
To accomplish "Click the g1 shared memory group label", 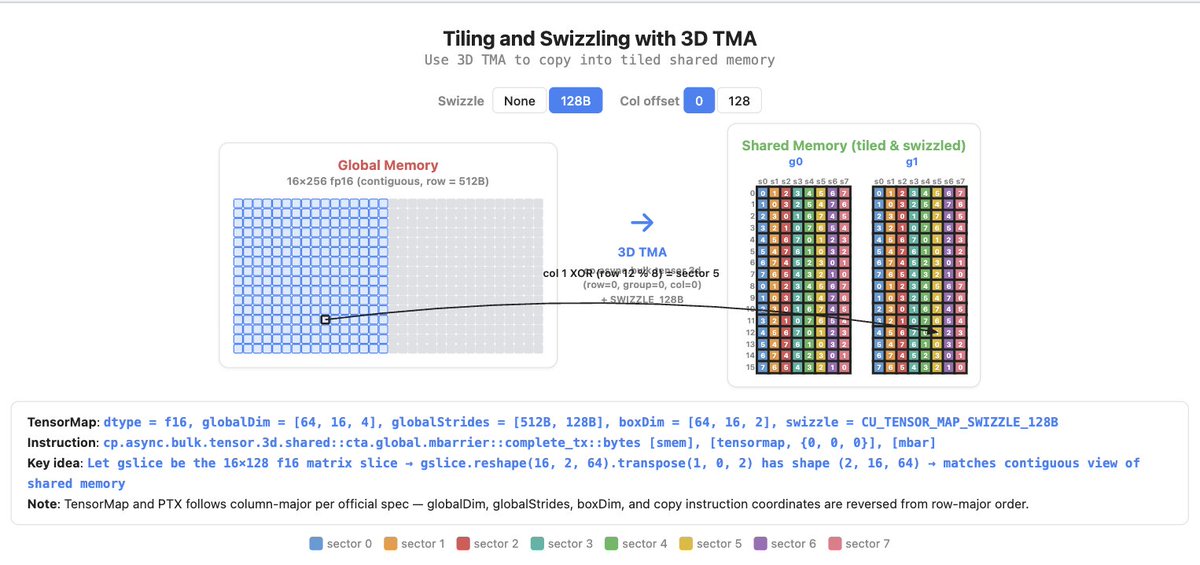I will [x=912, y=161].
